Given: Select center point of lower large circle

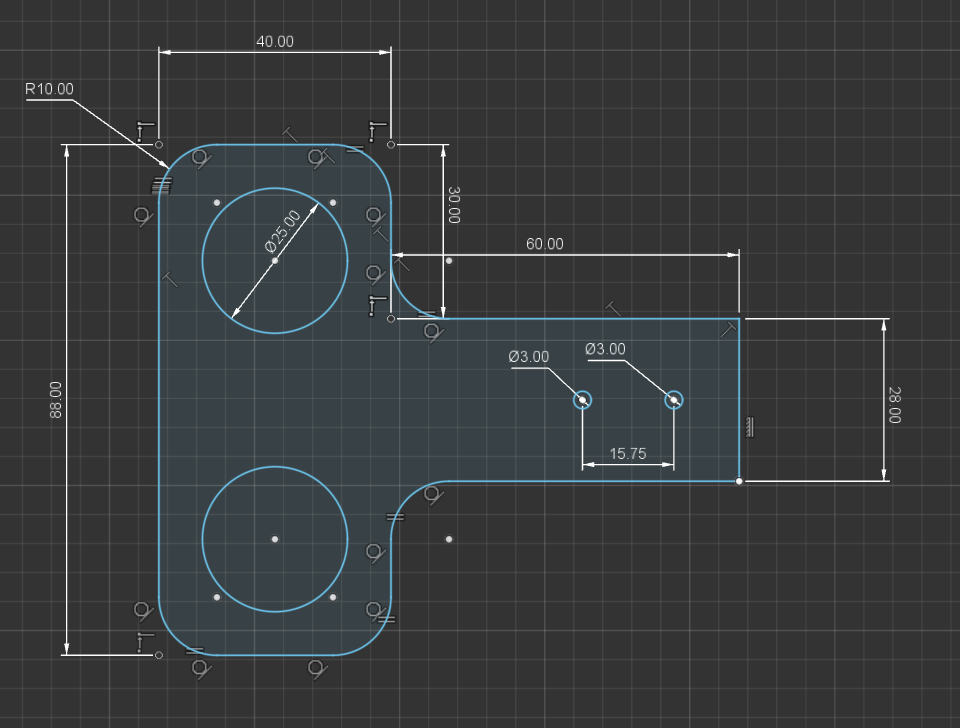Looking at the screenshot, I should [x=275, y=539].
